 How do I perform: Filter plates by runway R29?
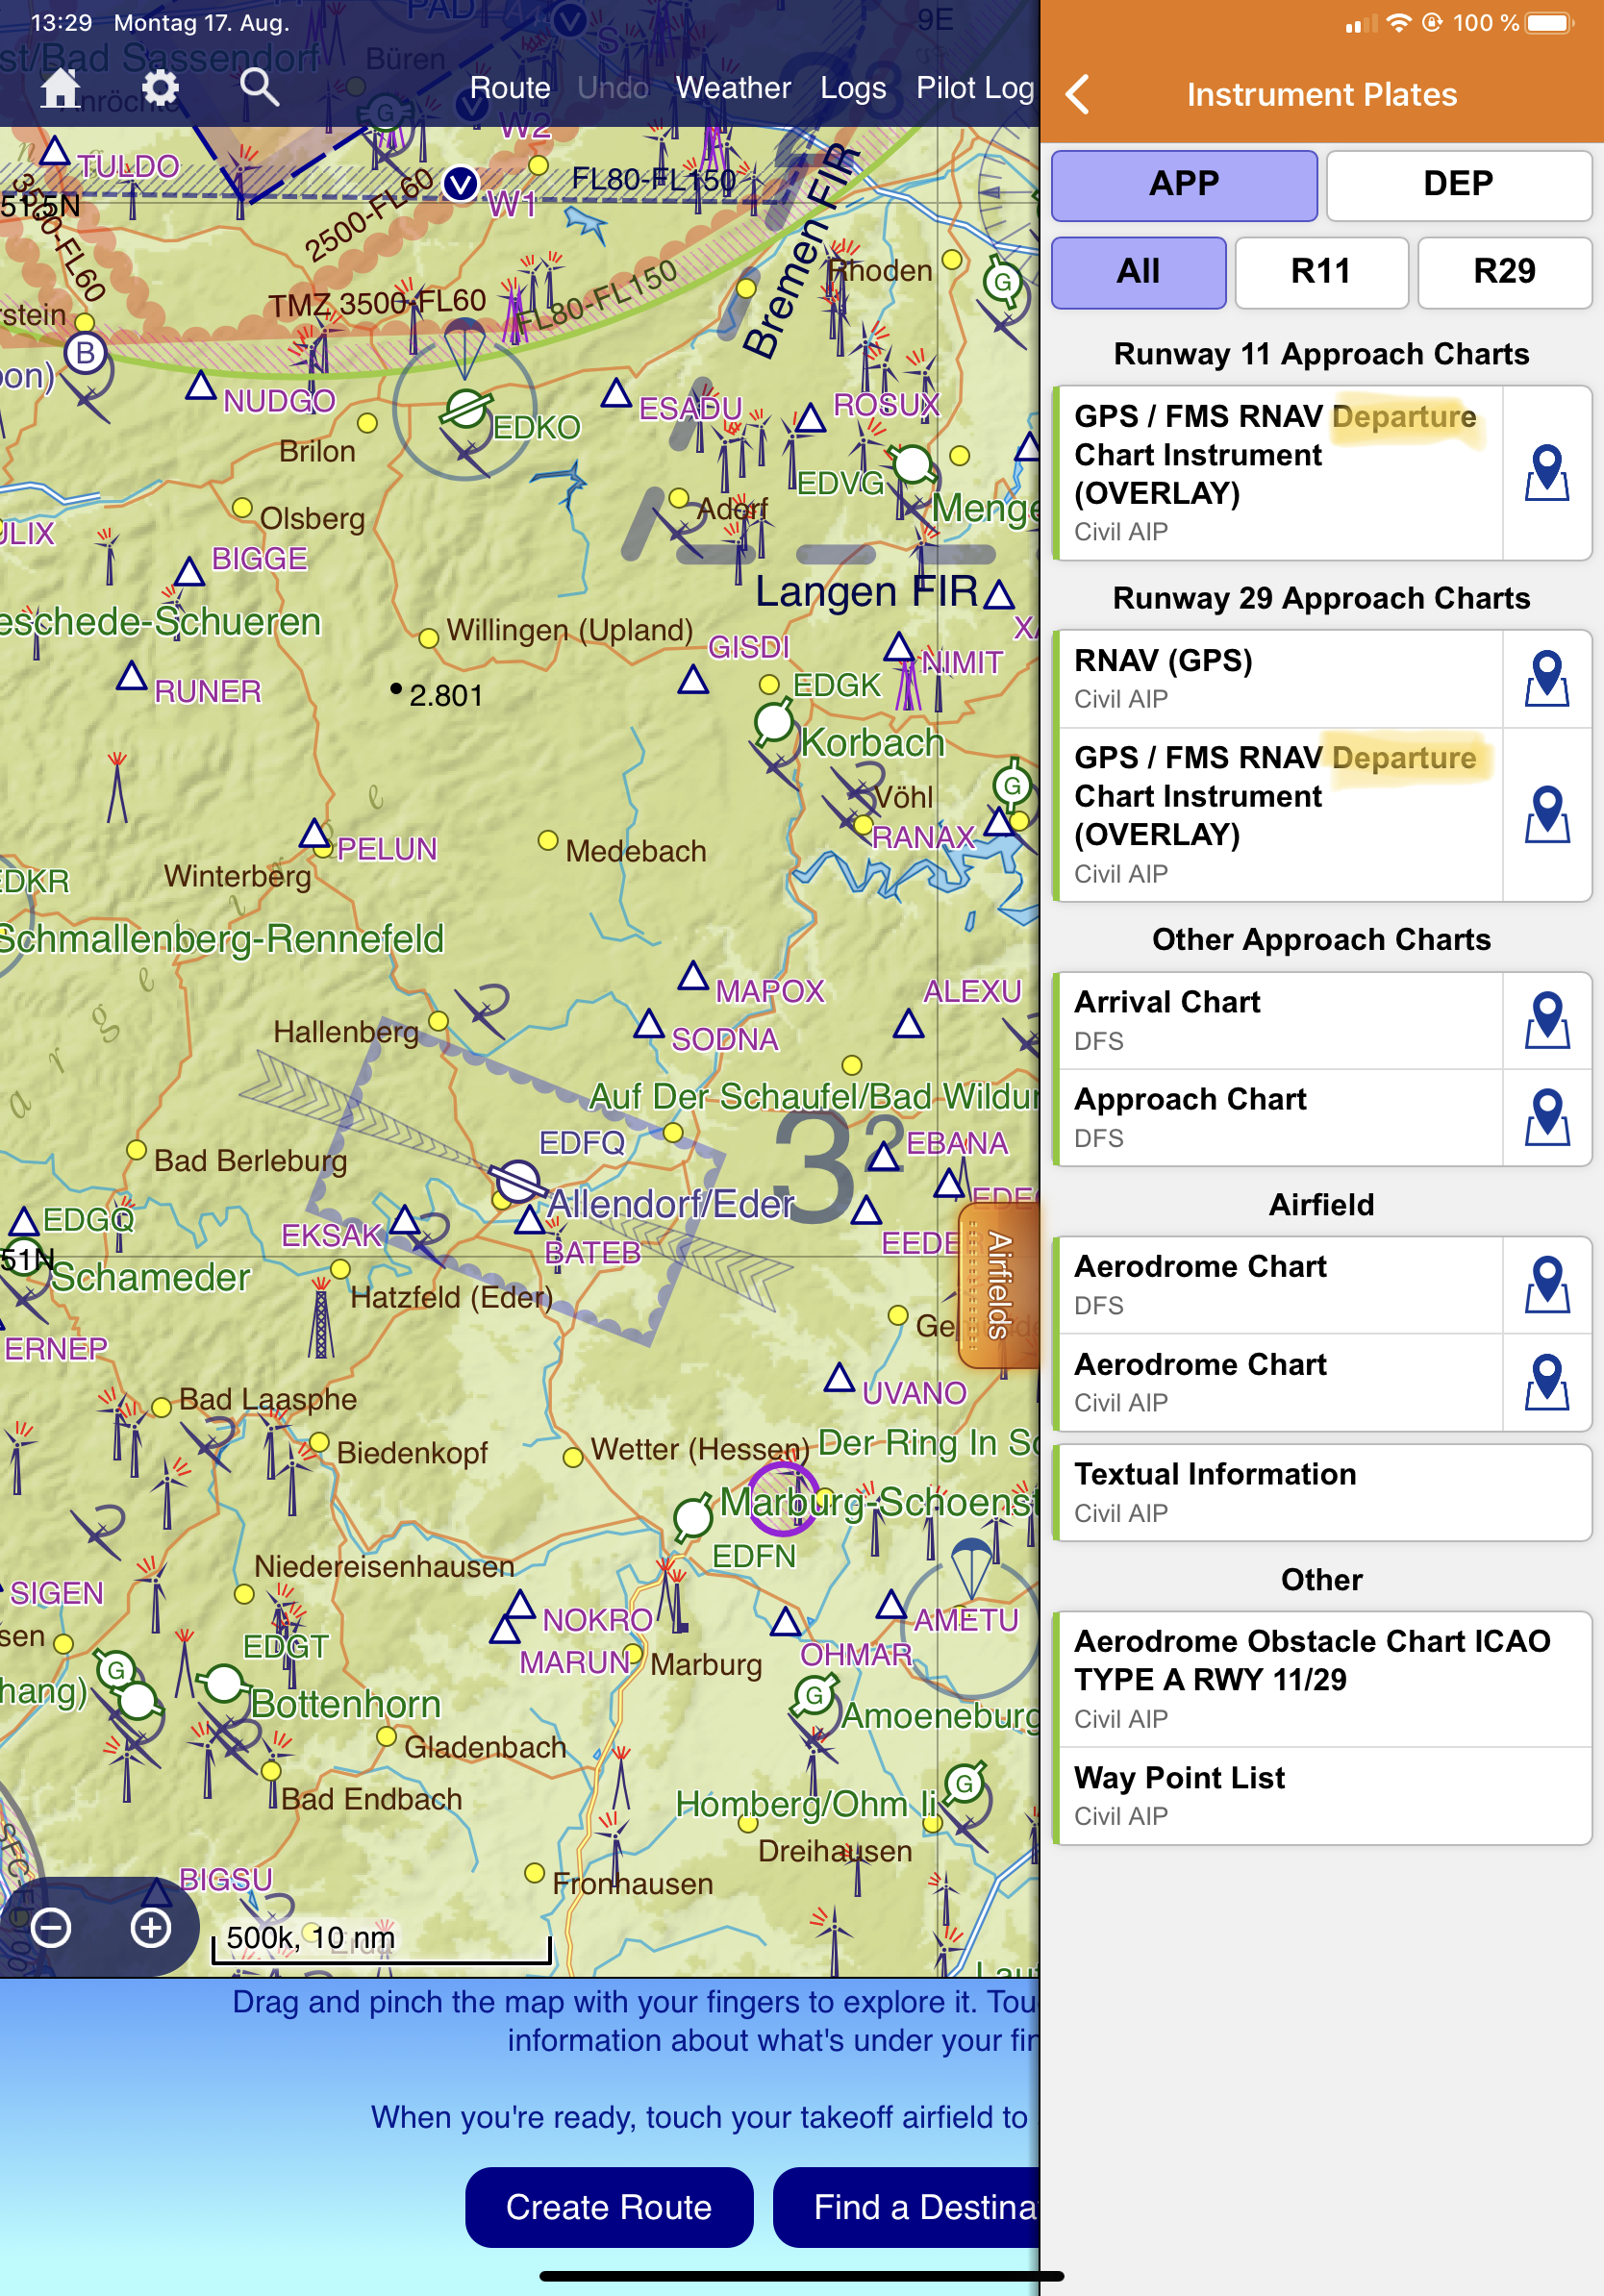(1503, 272)
